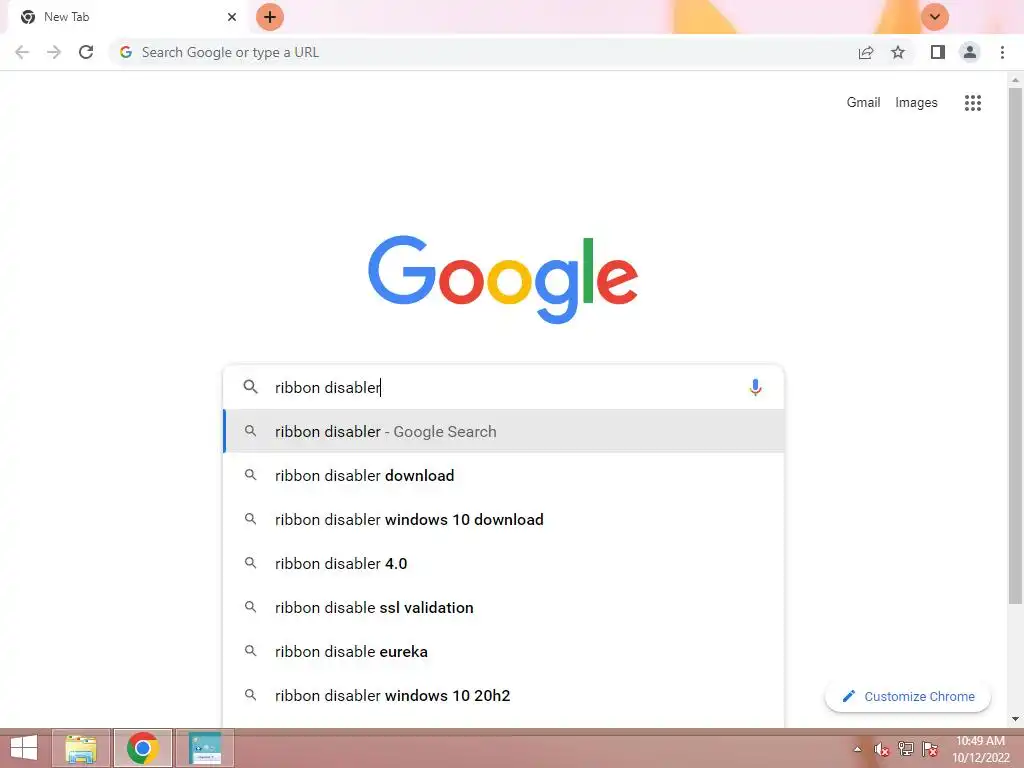The image size is (1024, 768).
Task: Open the tab search dropdown arrow
Action: pos(935,17)
